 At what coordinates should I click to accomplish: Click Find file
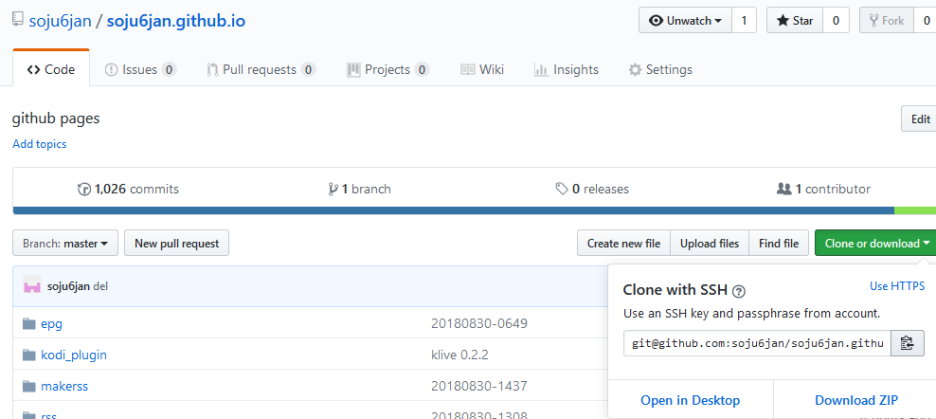coord(778,244)
